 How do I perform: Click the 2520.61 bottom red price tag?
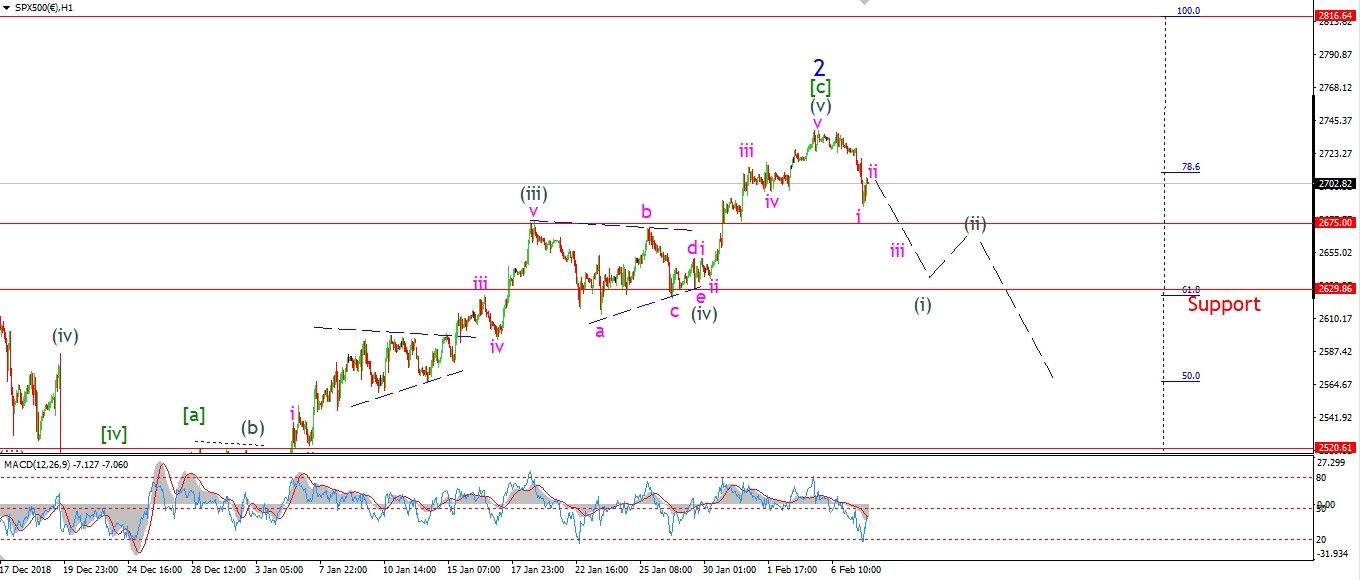coord(1336,449)
